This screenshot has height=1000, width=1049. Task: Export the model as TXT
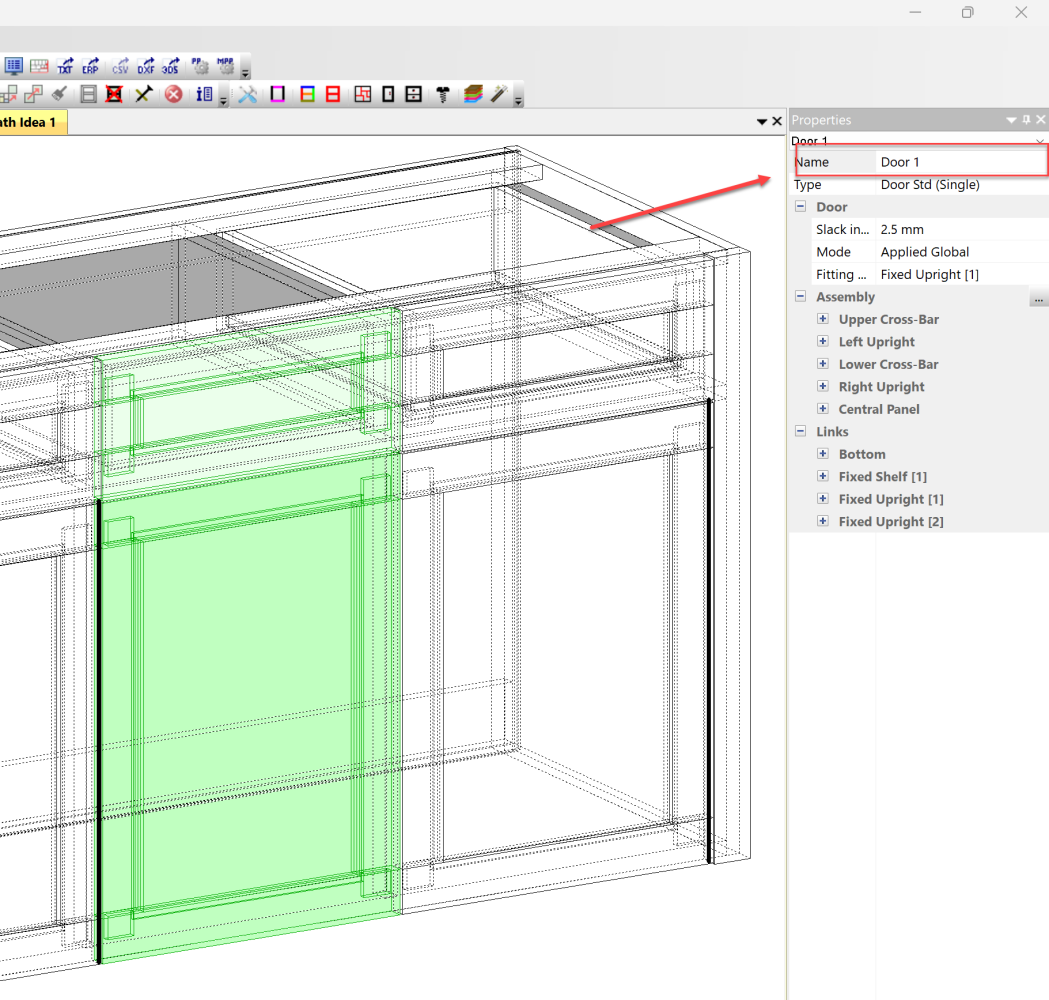point(65,67)
